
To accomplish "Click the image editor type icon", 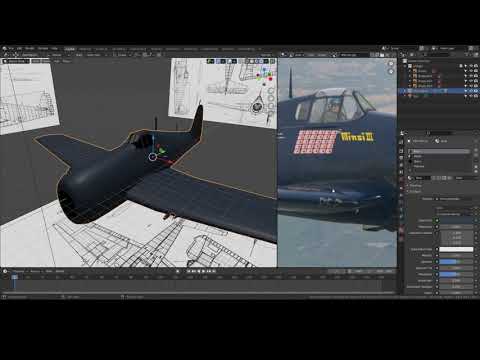I will (x=283, y=54).
